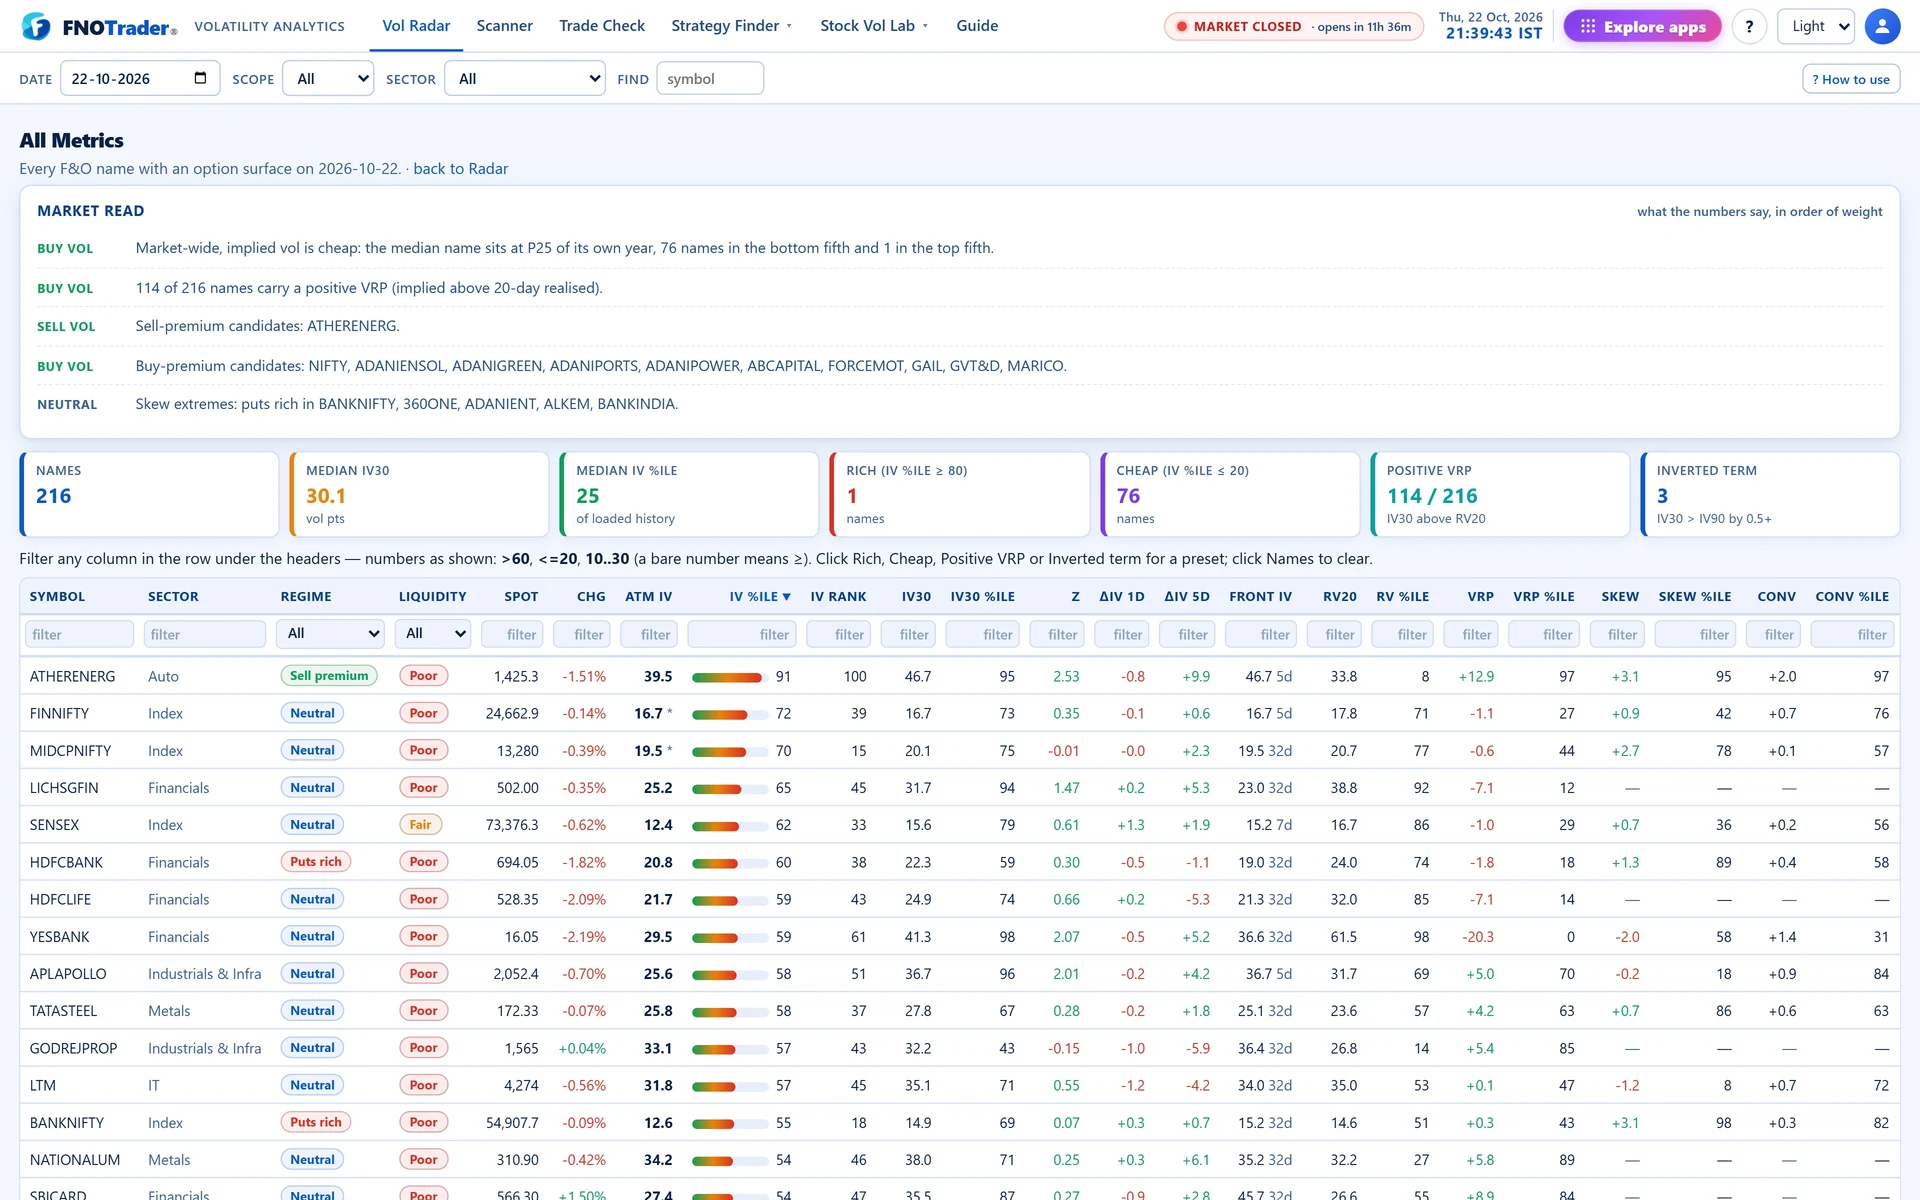The image size is (1920, 1200).
Task: Expand the Sector All dropdown
Action: pyautogui.click(x=525, y=78)
